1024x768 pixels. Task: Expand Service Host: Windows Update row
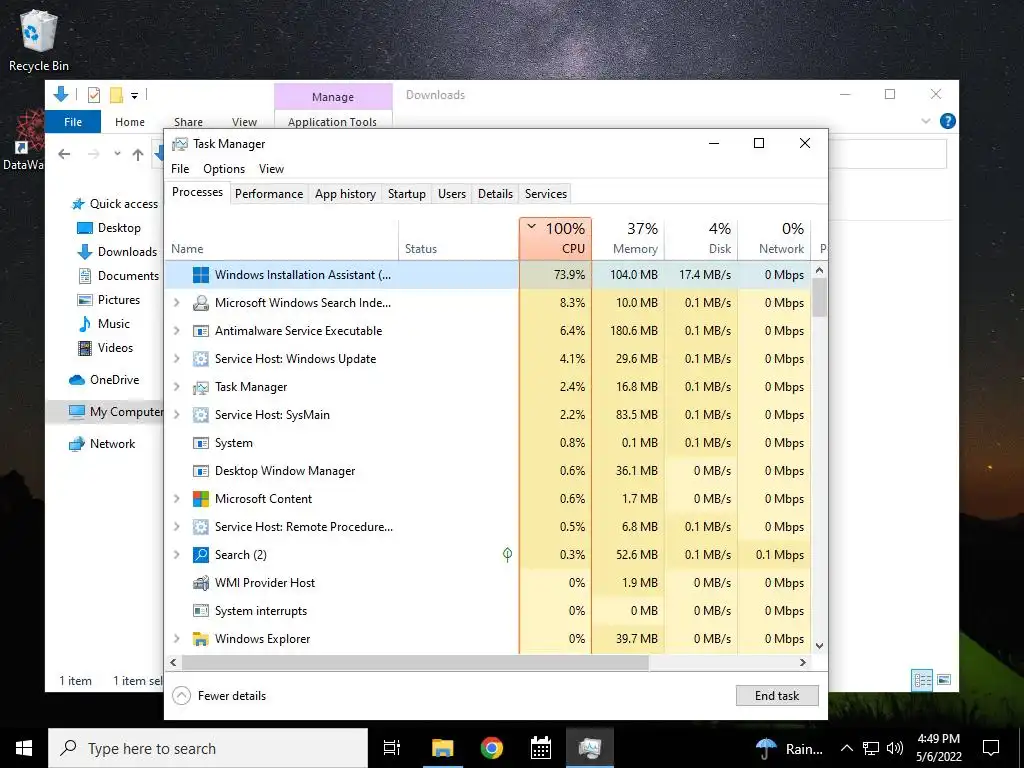[x=176, y=359]
